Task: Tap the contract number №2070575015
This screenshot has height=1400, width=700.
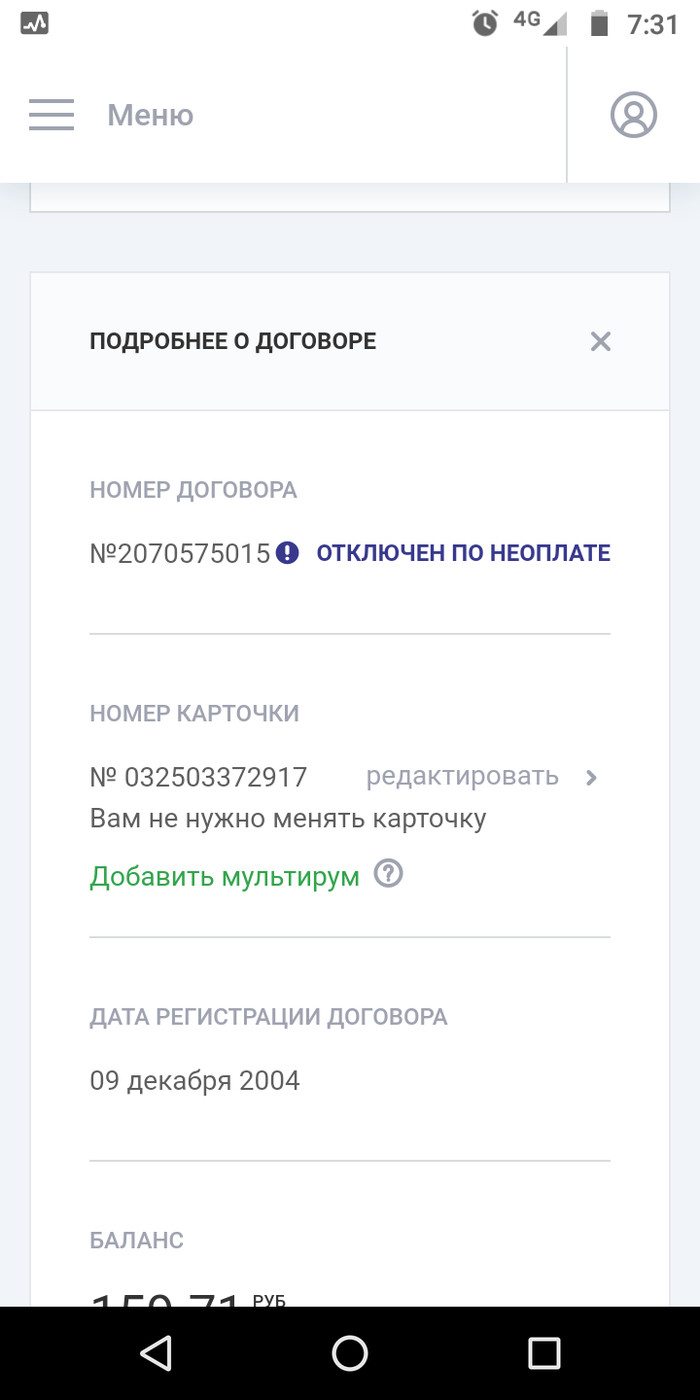Action: (180, 553)
